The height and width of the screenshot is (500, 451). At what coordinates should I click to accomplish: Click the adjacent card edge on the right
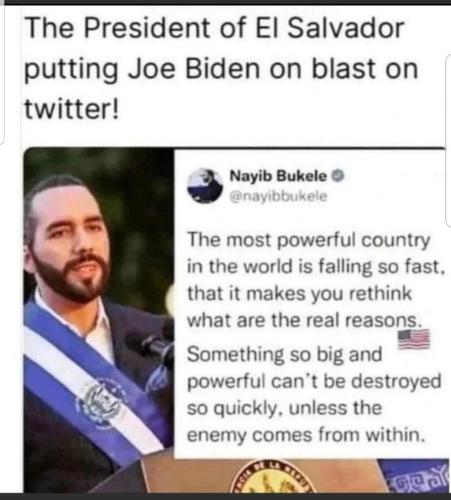(448, 140)
